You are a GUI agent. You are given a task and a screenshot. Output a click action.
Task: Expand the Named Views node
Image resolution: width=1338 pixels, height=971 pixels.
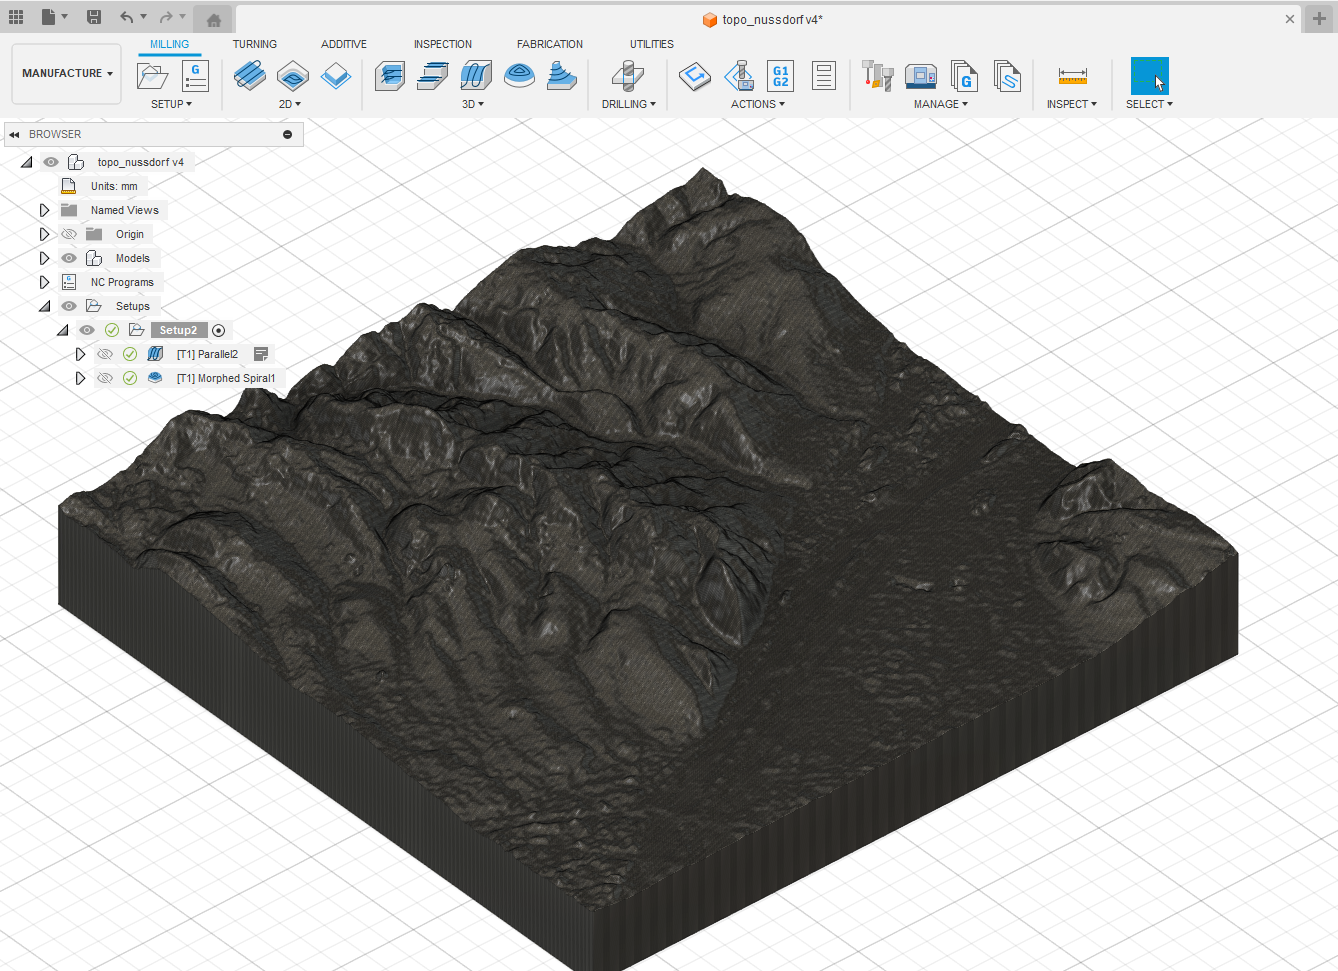[x=44, y=210]
